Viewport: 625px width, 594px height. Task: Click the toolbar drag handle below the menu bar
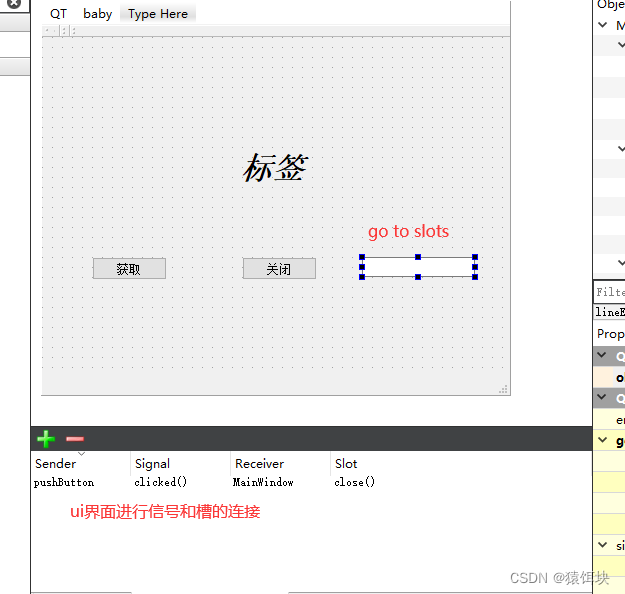(59, 31)
